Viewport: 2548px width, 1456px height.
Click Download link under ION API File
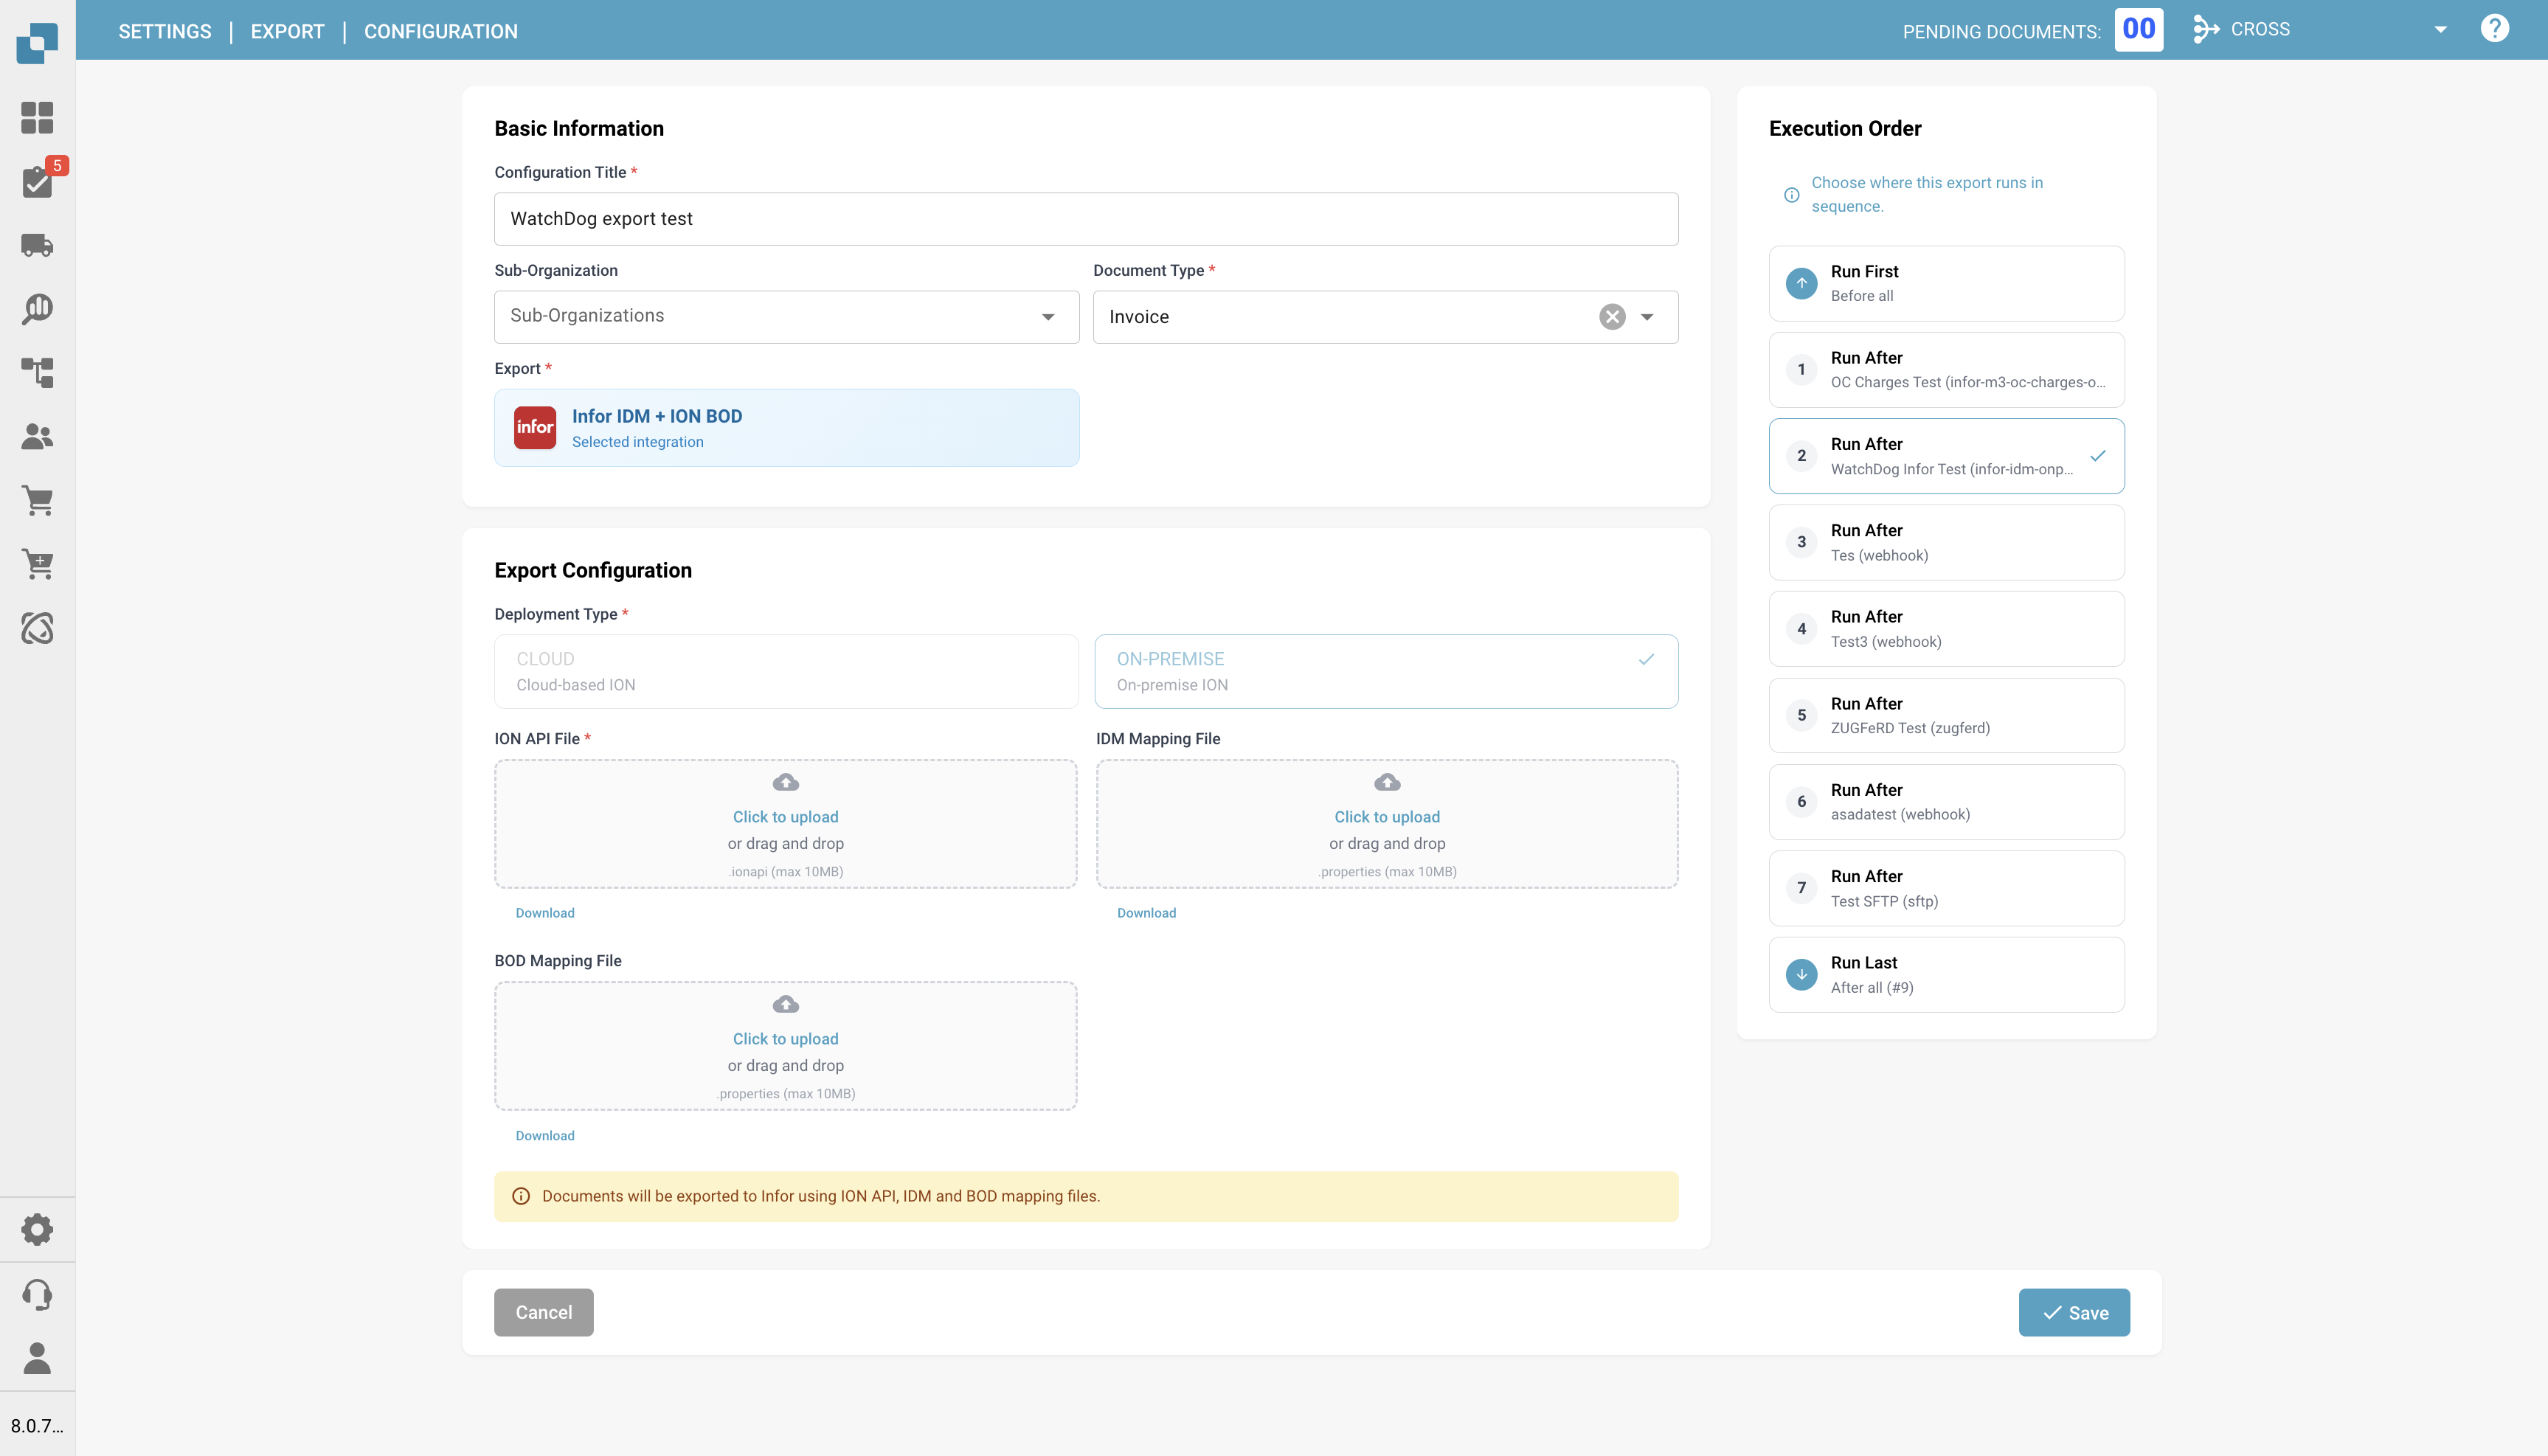(545, 913)
